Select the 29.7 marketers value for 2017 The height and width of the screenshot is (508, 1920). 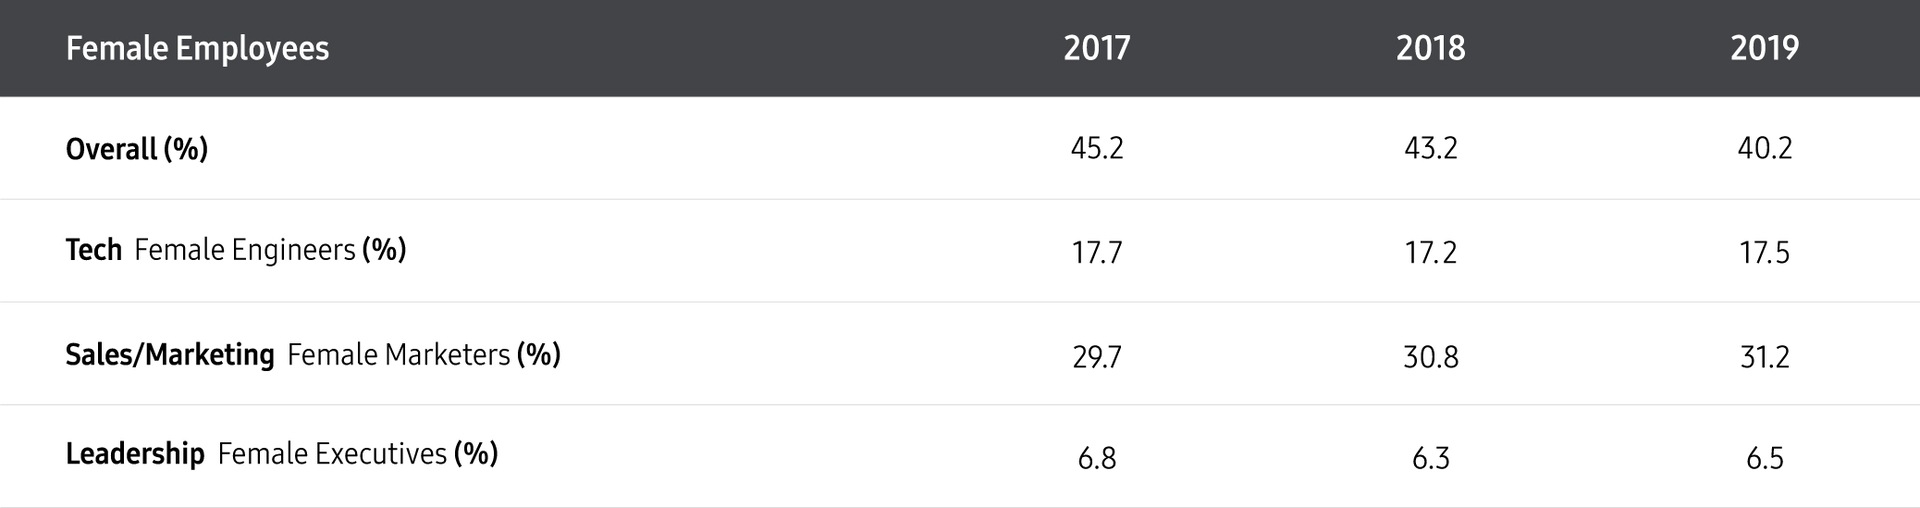(x=1097, y=357)
